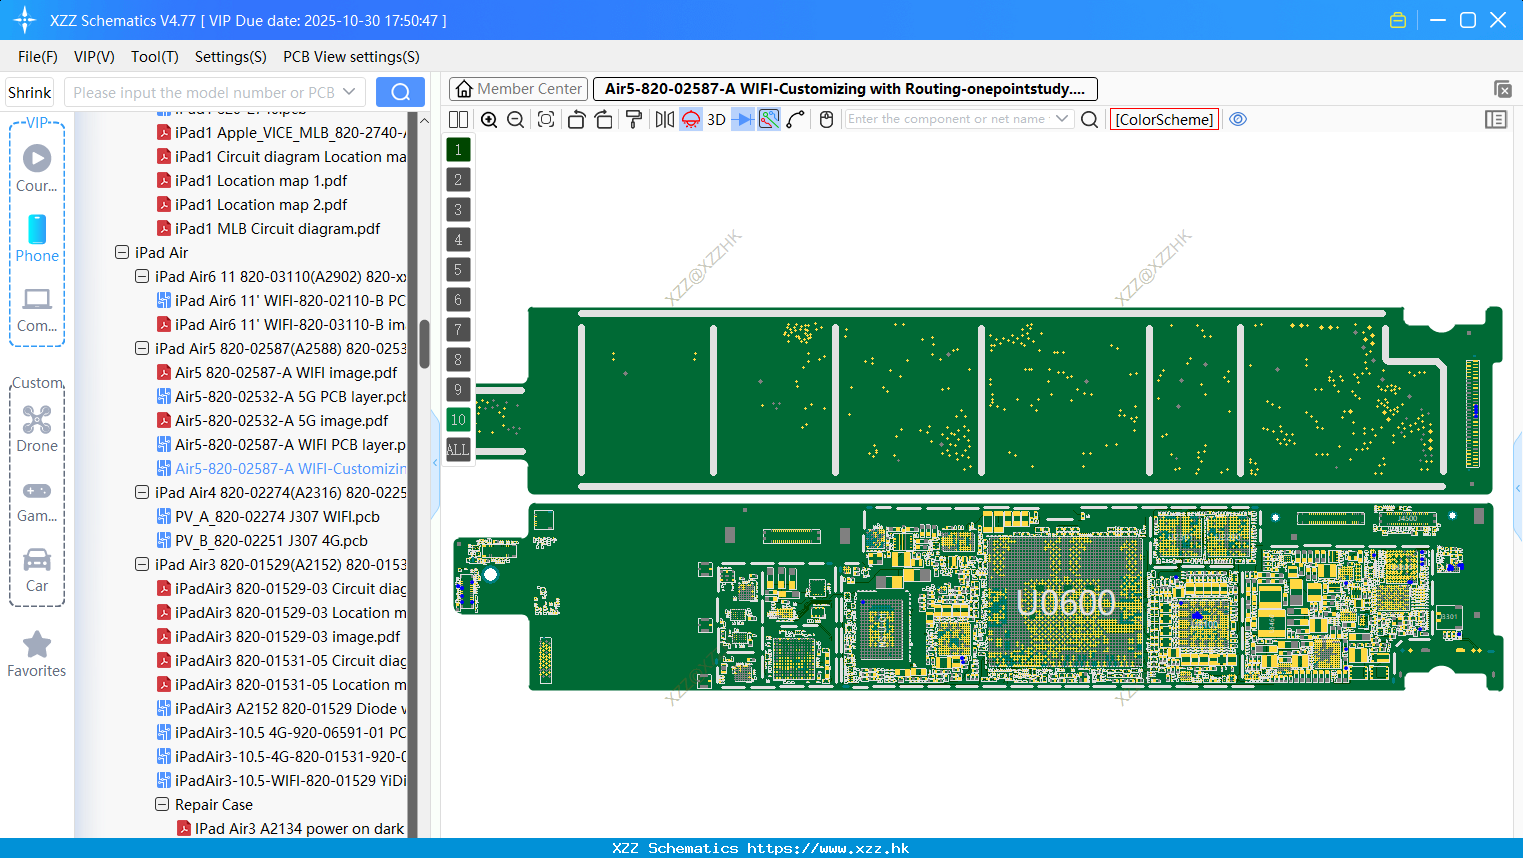Fit PCB board to window
Image resolution: width=1523 pixels, height=858 pixels.
click(546, 119)
